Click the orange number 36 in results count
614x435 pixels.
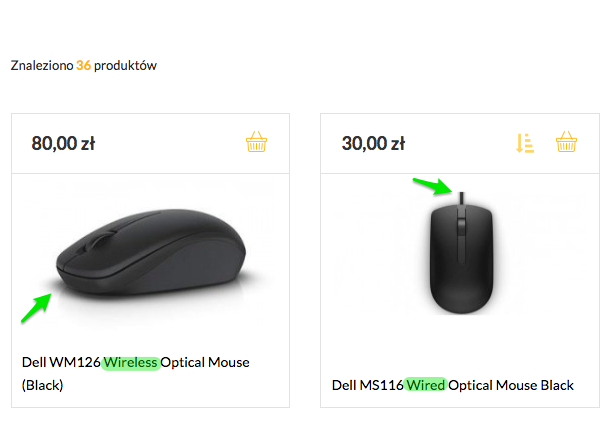click(x=83, y=65)
